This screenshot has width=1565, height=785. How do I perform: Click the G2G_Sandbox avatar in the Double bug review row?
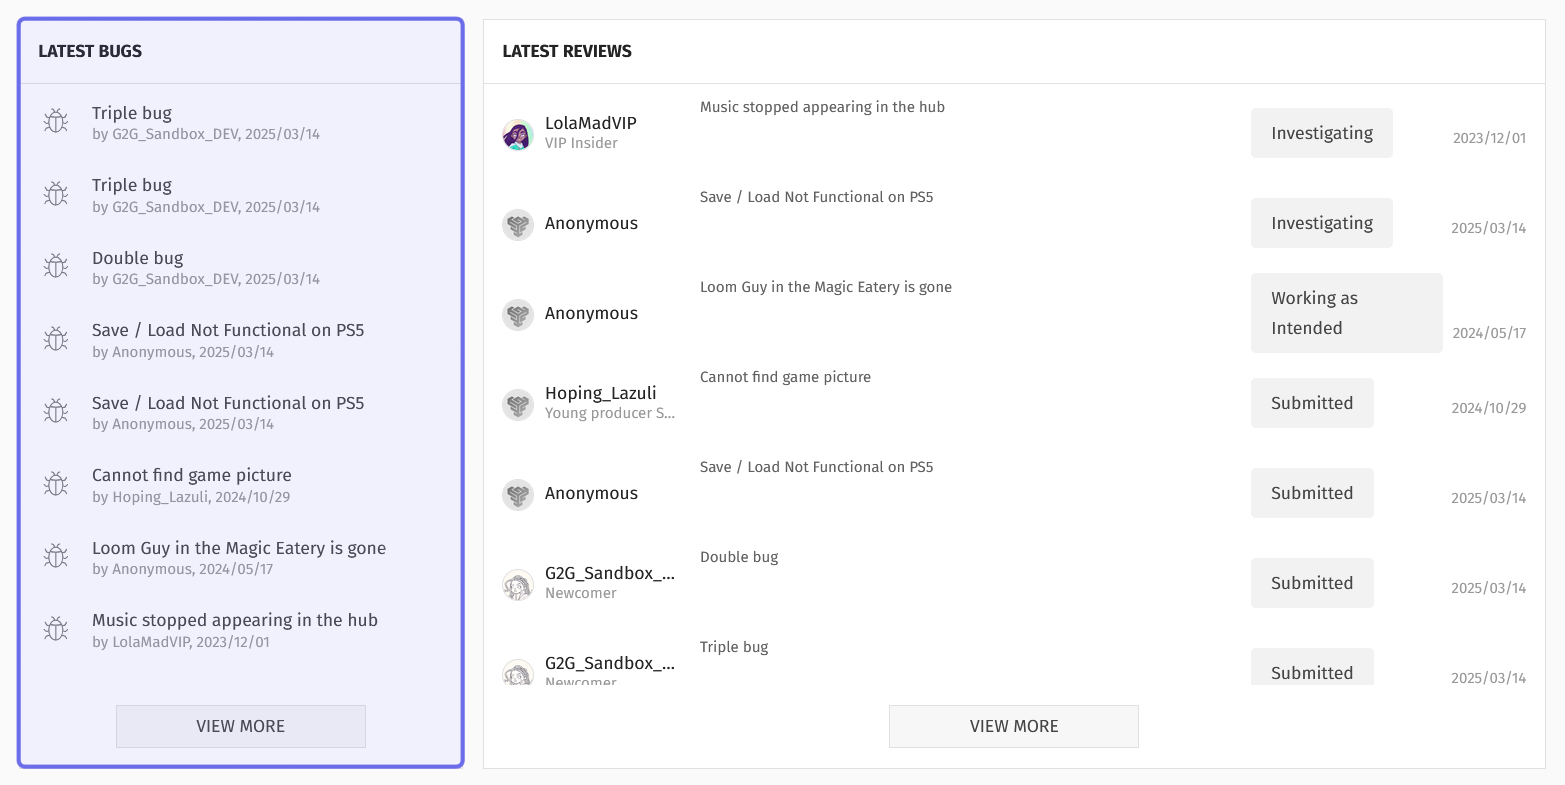tap(518, 585)
